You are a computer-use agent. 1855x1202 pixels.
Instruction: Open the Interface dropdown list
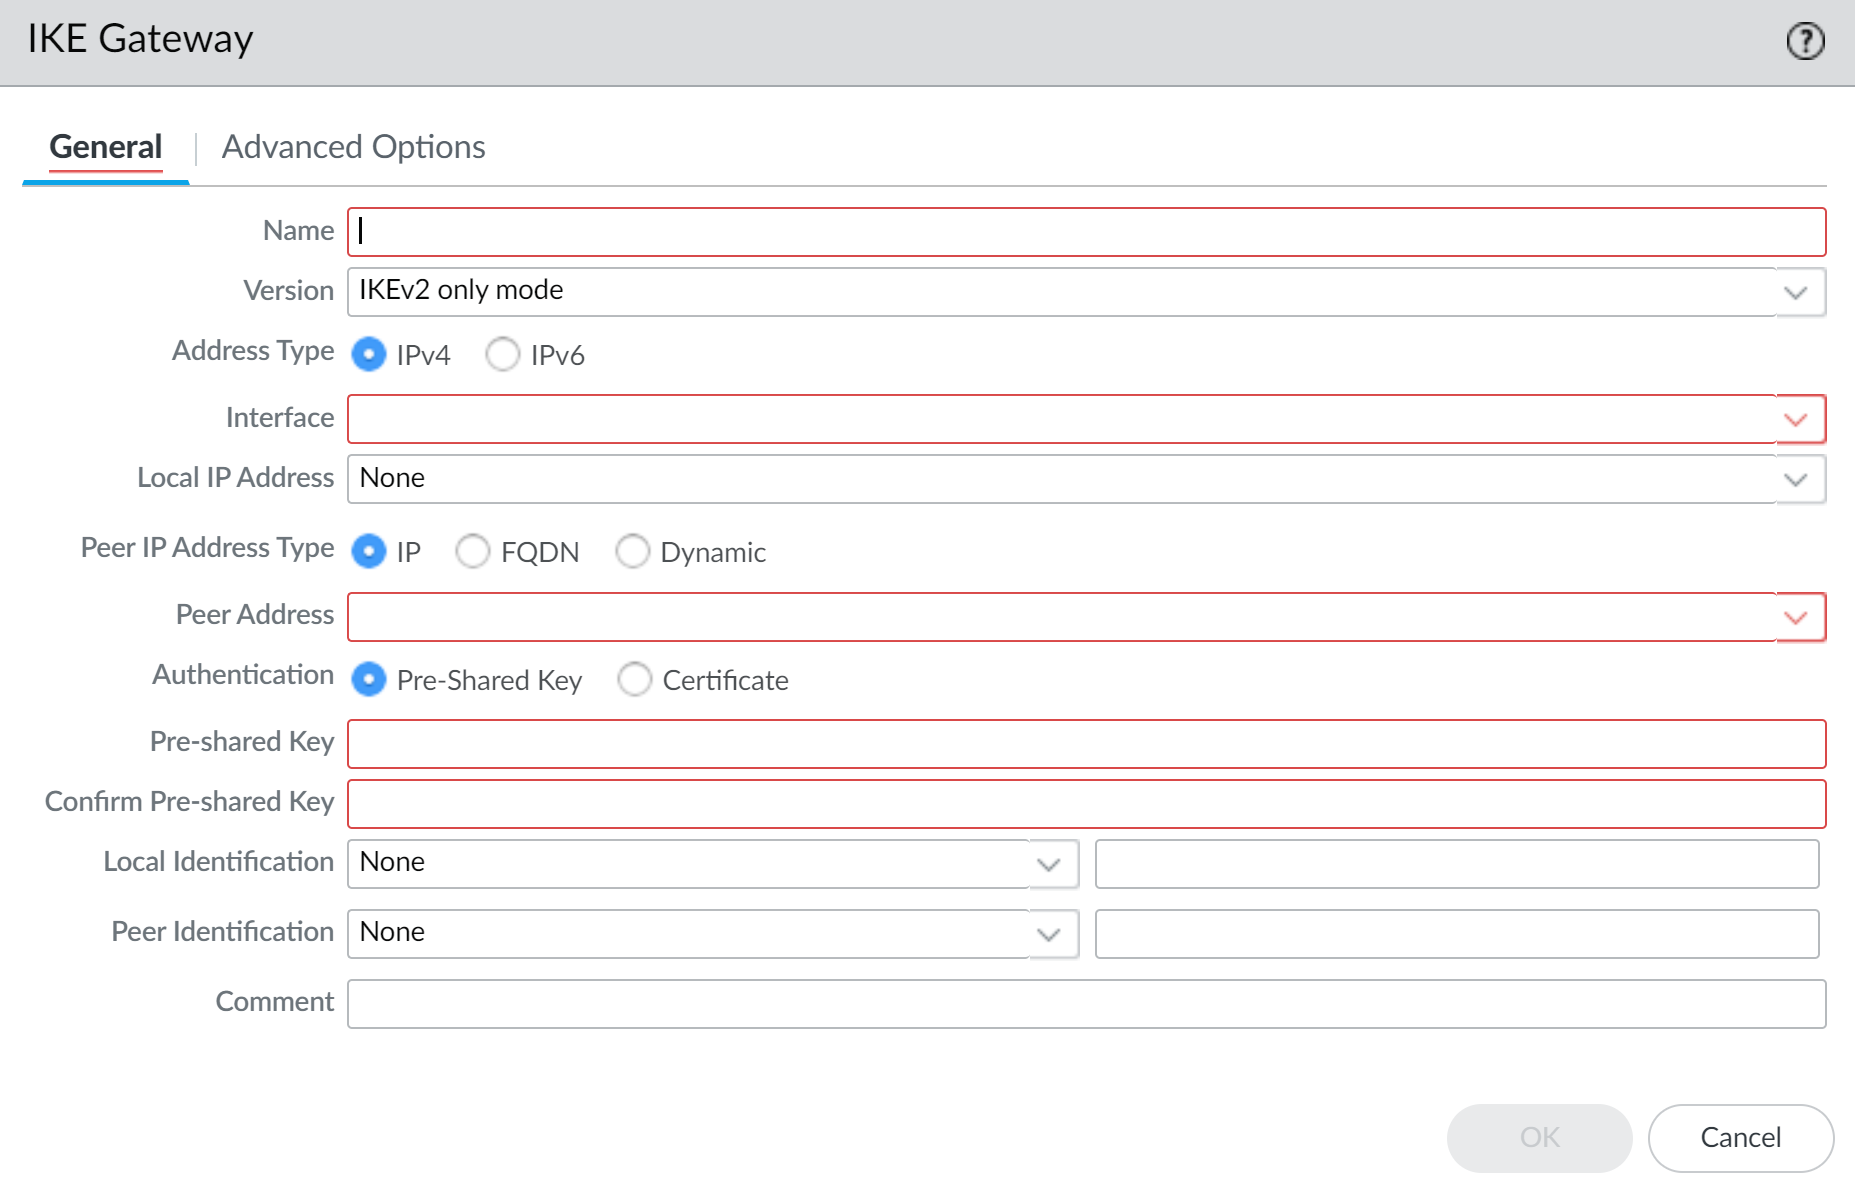(1796, 420)
